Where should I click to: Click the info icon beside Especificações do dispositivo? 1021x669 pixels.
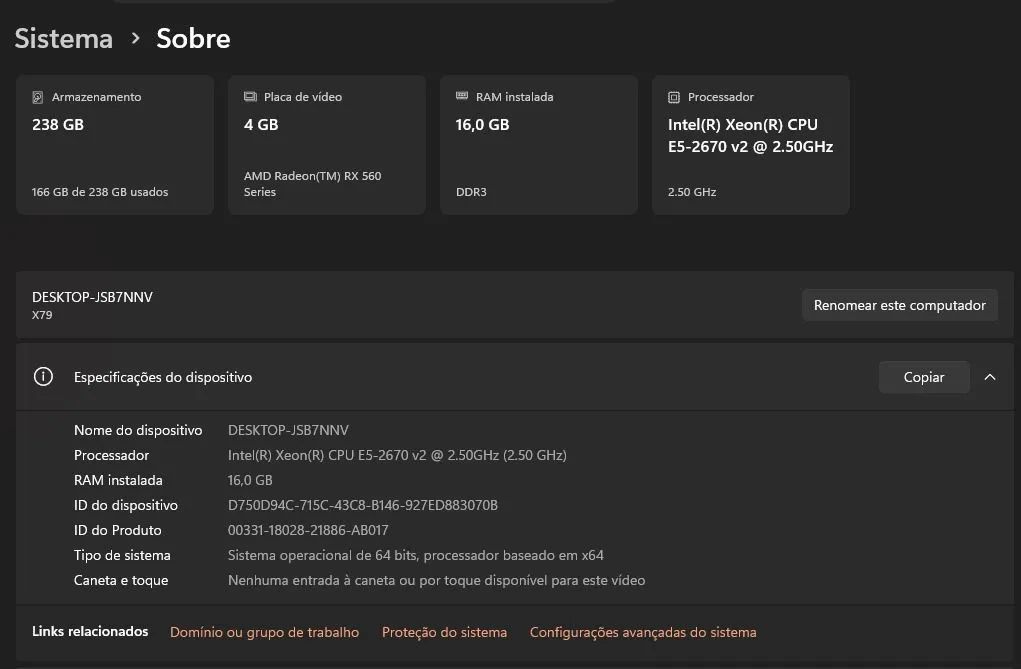[44, 377]
